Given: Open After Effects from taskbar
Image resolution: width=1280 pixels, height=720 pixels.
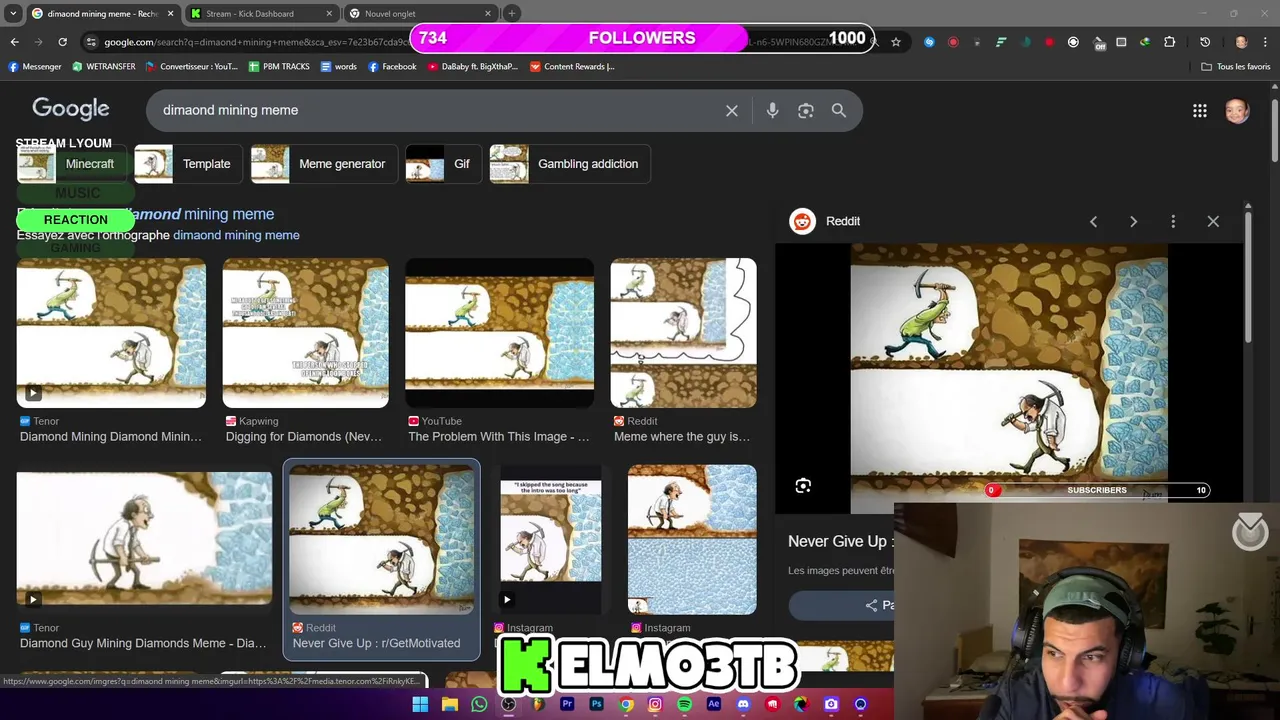Looking at the screenshot, I should coord(713,704).
